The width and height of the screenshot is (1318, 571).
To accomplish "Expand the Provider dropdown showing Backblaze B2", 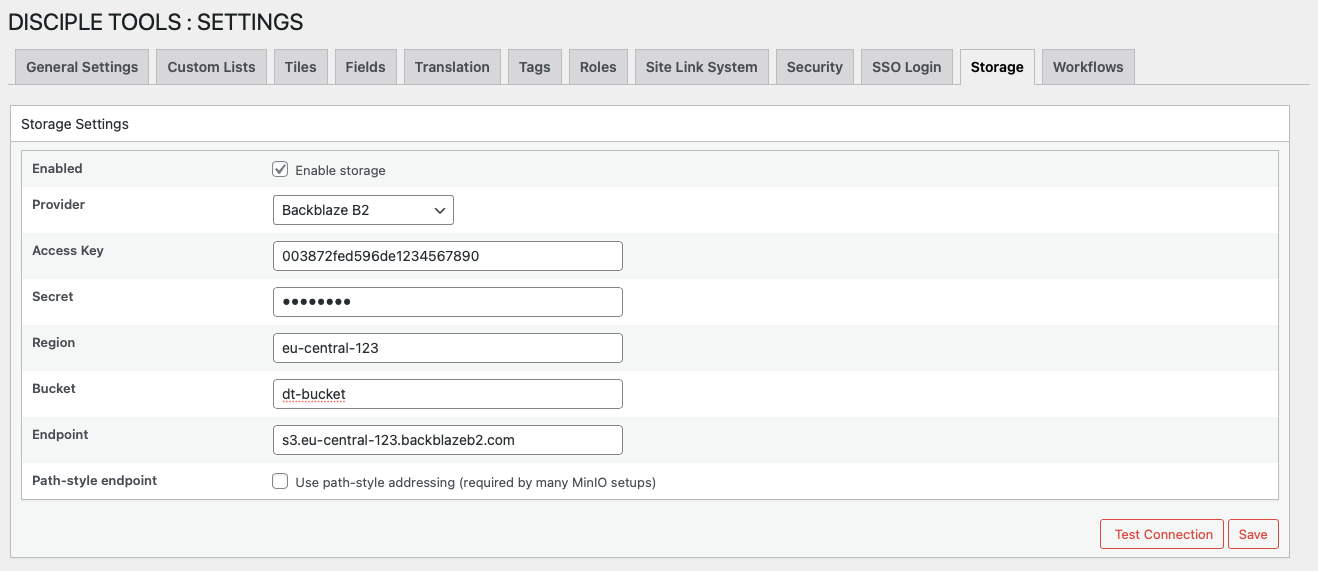I will (363, 210).
